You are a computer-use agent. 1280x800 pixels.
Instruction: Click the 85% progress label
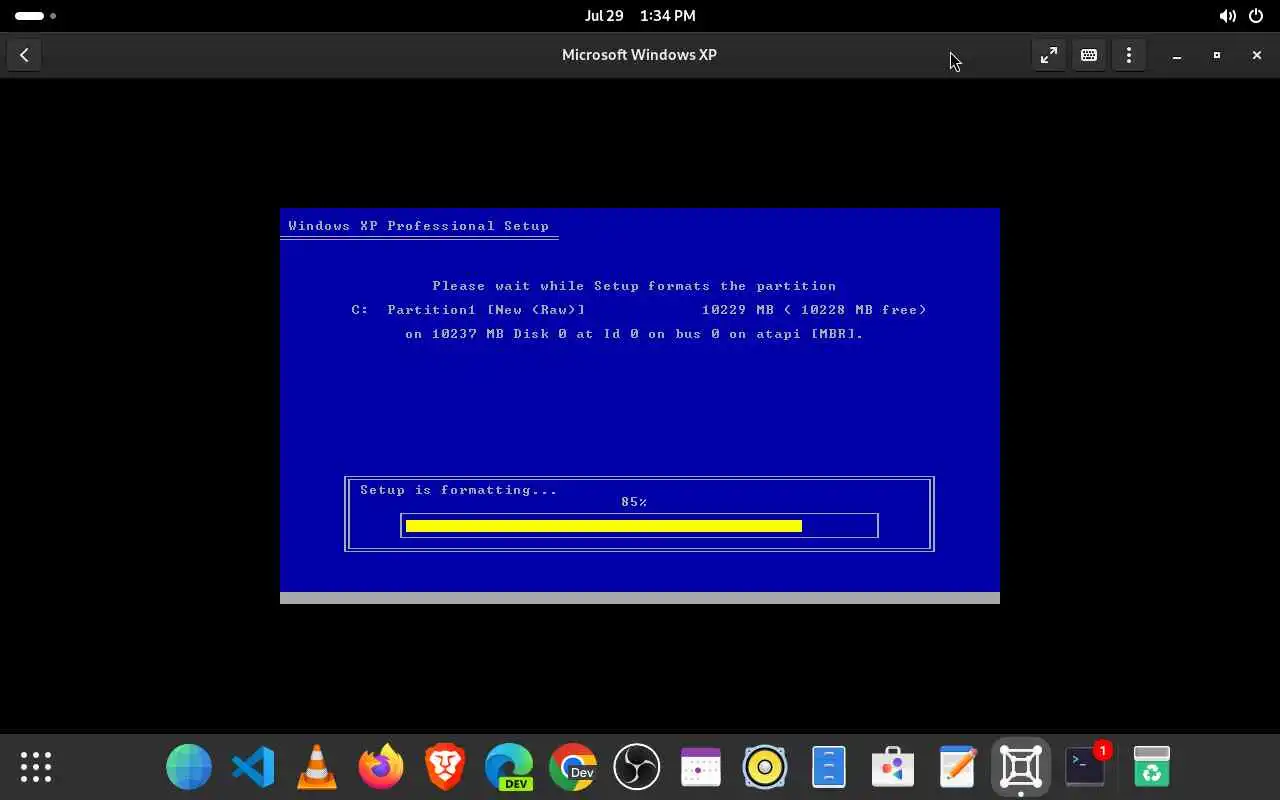coord(634,502)
